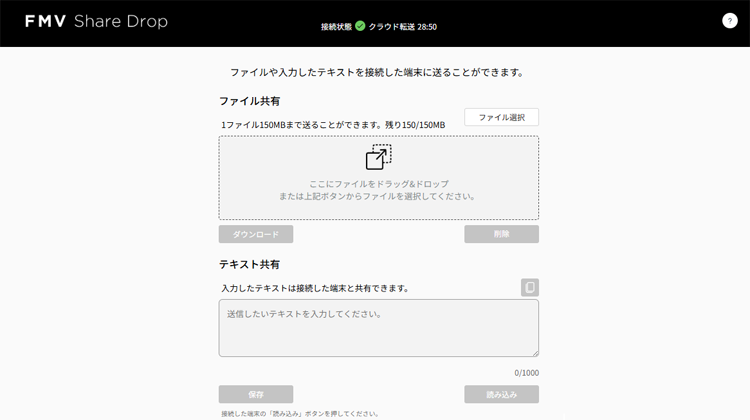Click the ファイル選択 button
750x420 pixels.
(x=501, y=117)
